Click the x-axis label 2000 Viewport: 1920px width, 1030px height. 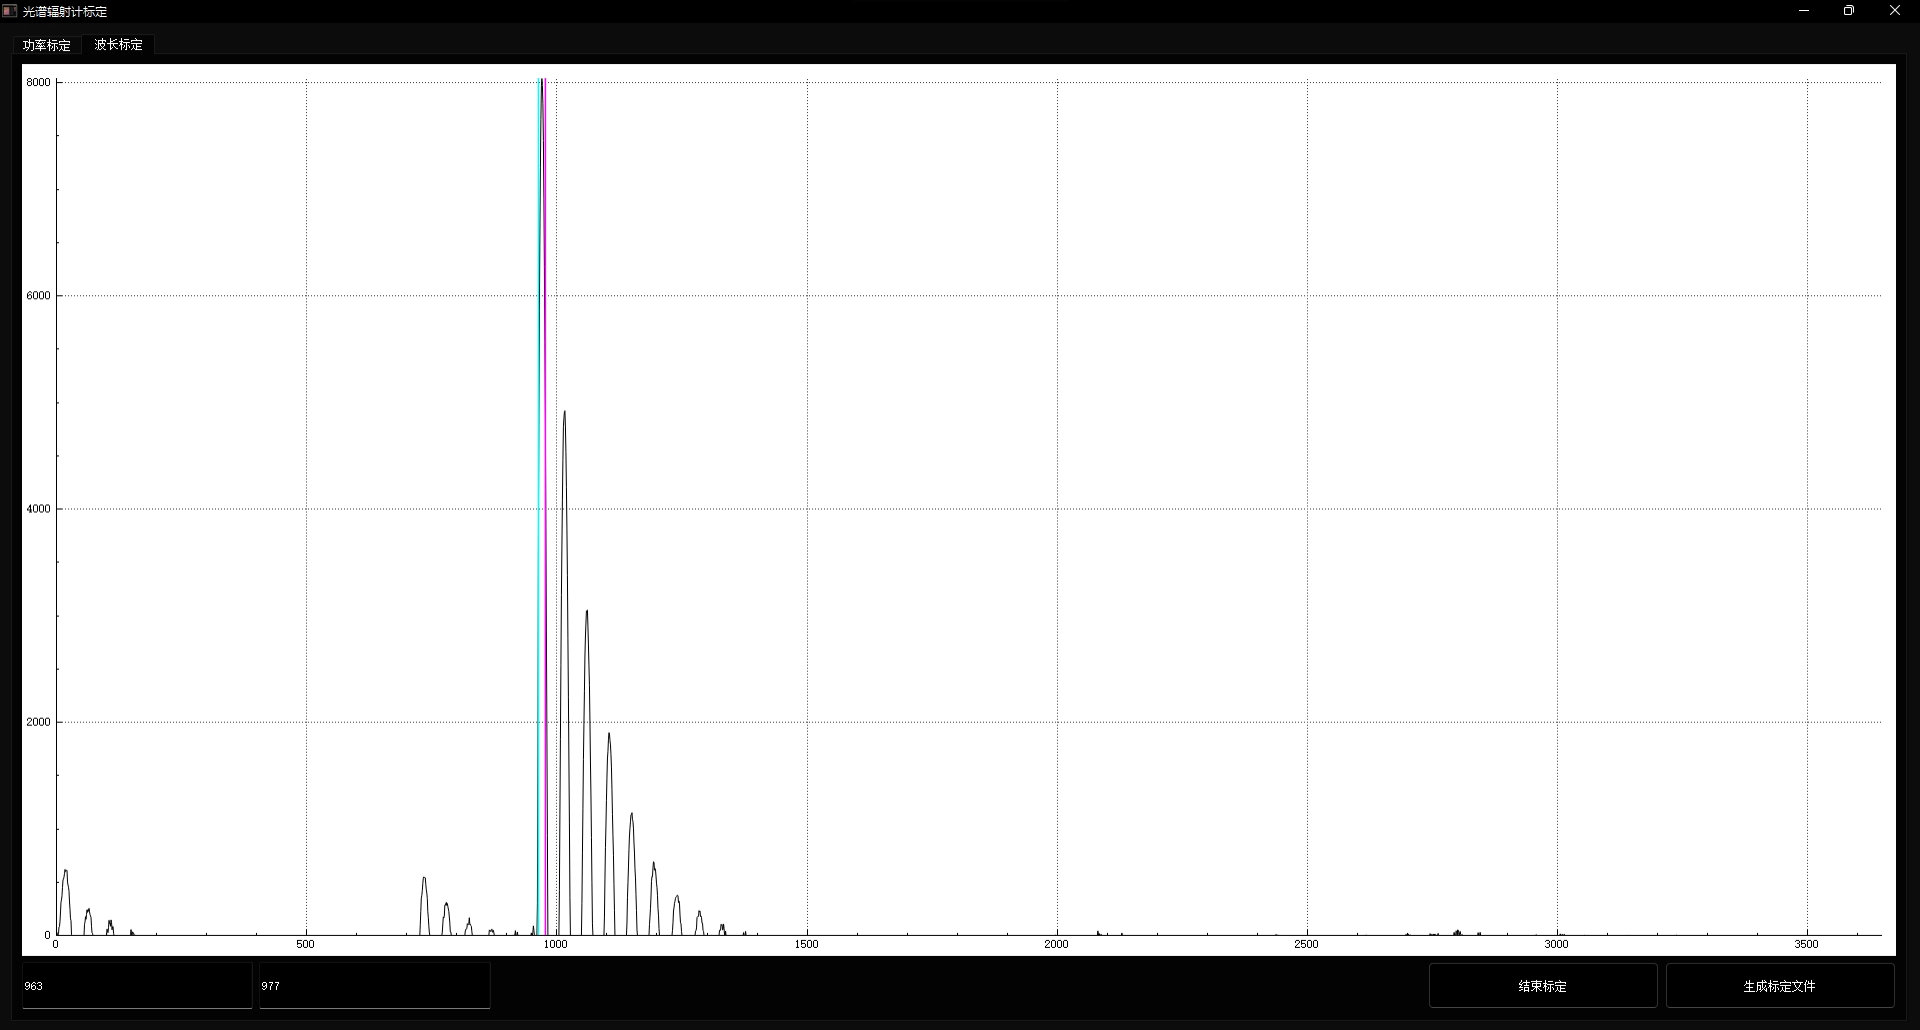[x=1056, y=944]
